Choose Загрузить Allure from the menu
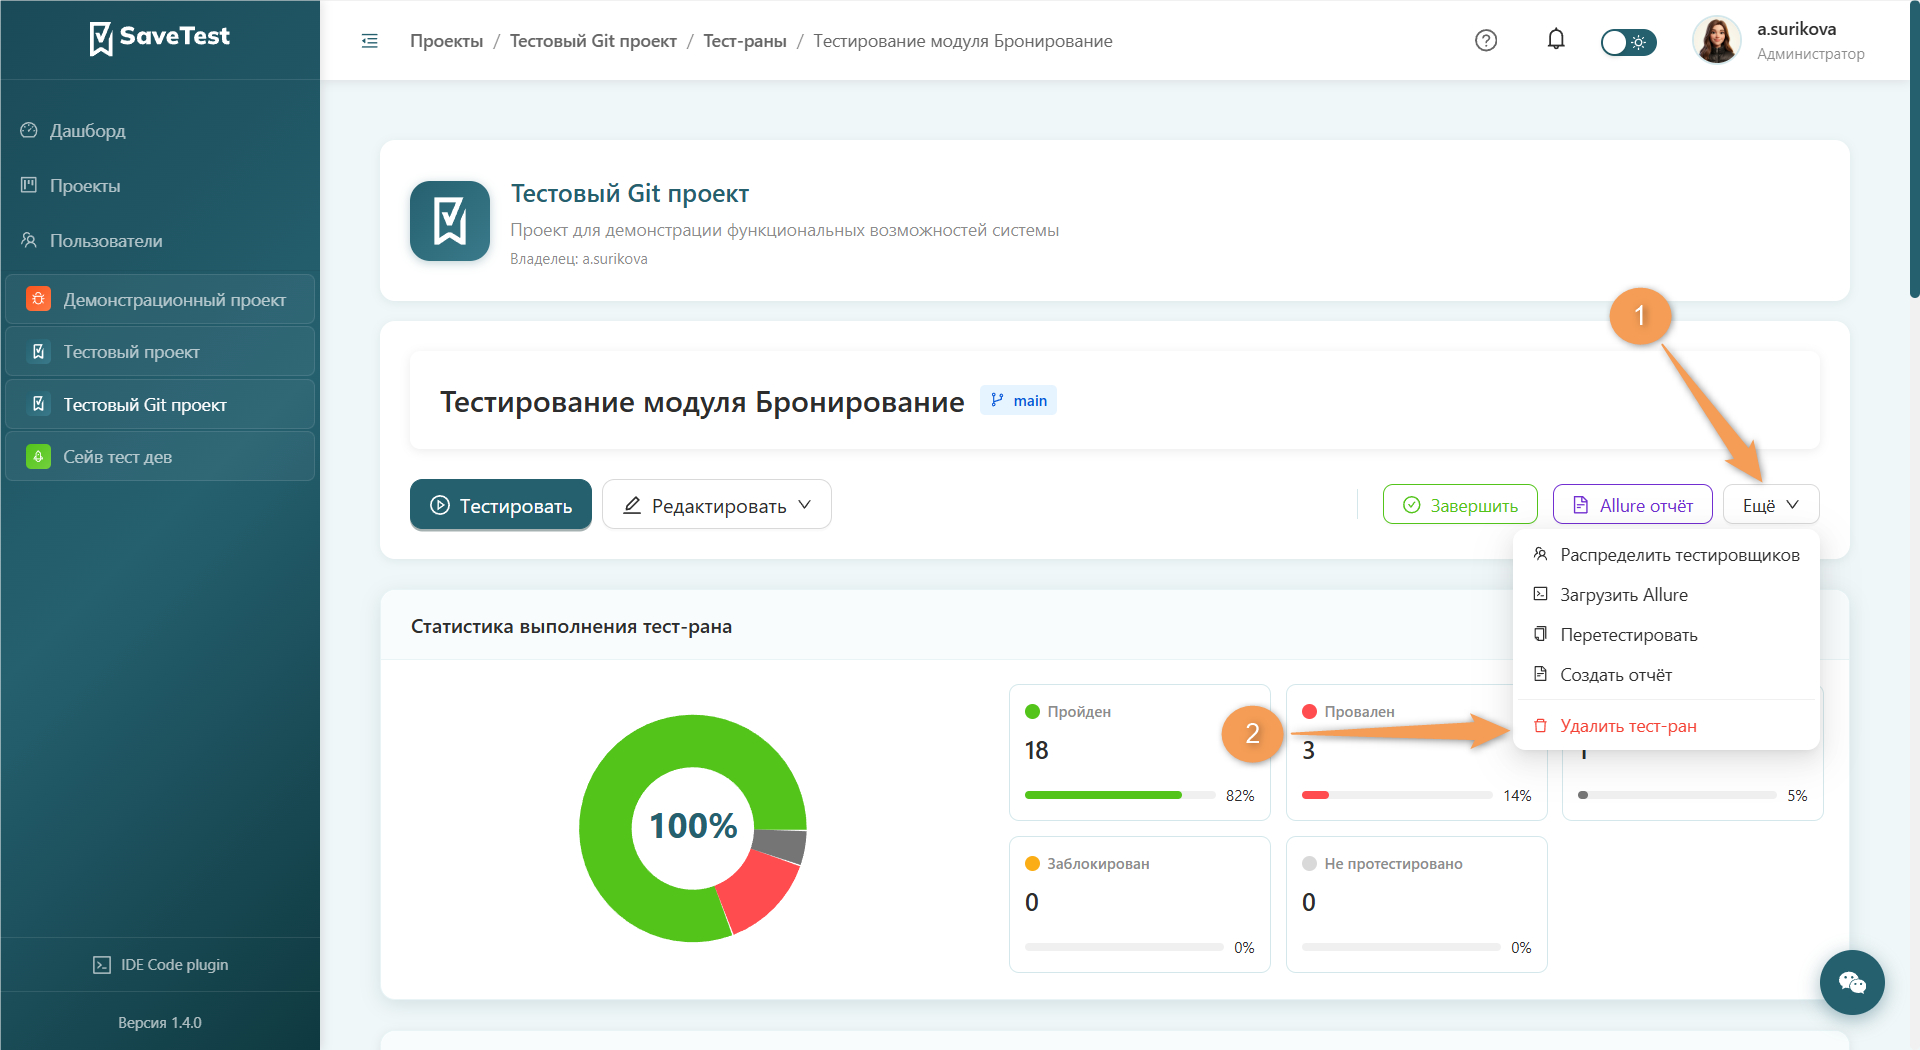 [1666, 595]
